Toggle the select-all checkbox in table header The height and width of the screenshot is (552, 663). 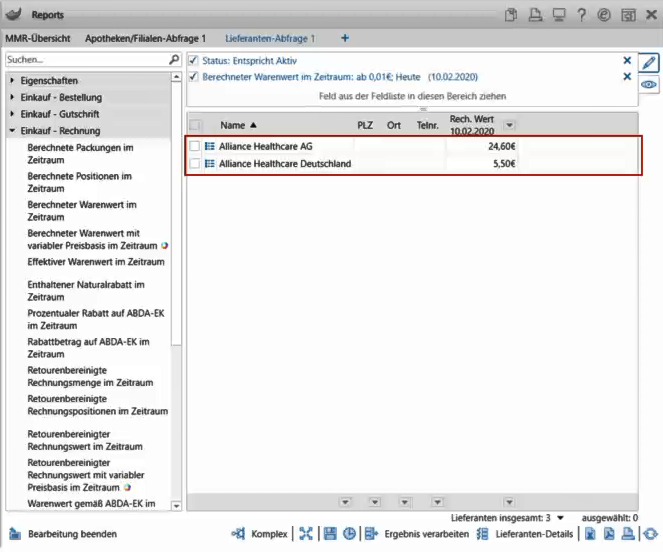point(195,125)
